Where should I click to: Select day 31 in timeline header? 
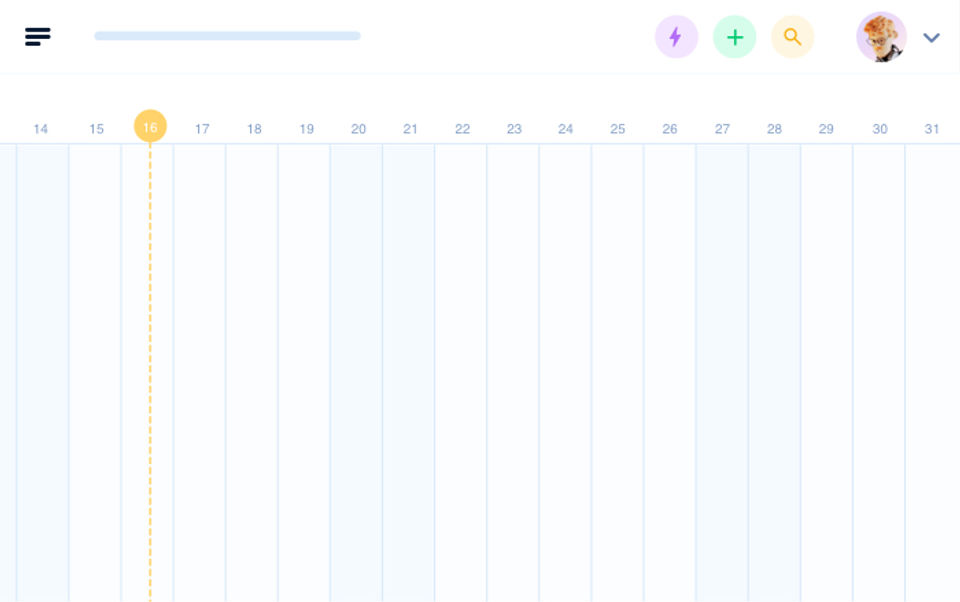pos(932,129)
